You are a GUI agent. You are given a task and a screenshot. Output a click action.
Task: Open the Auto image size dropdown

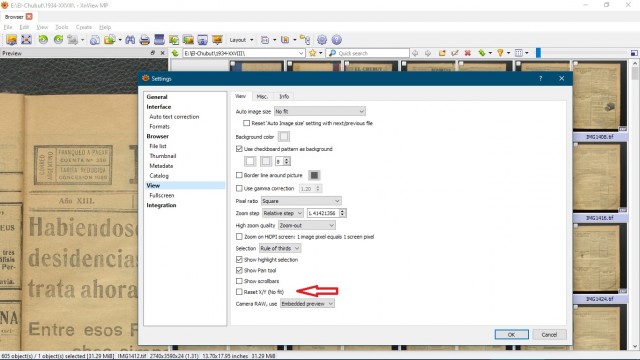[x=320, y=111]
